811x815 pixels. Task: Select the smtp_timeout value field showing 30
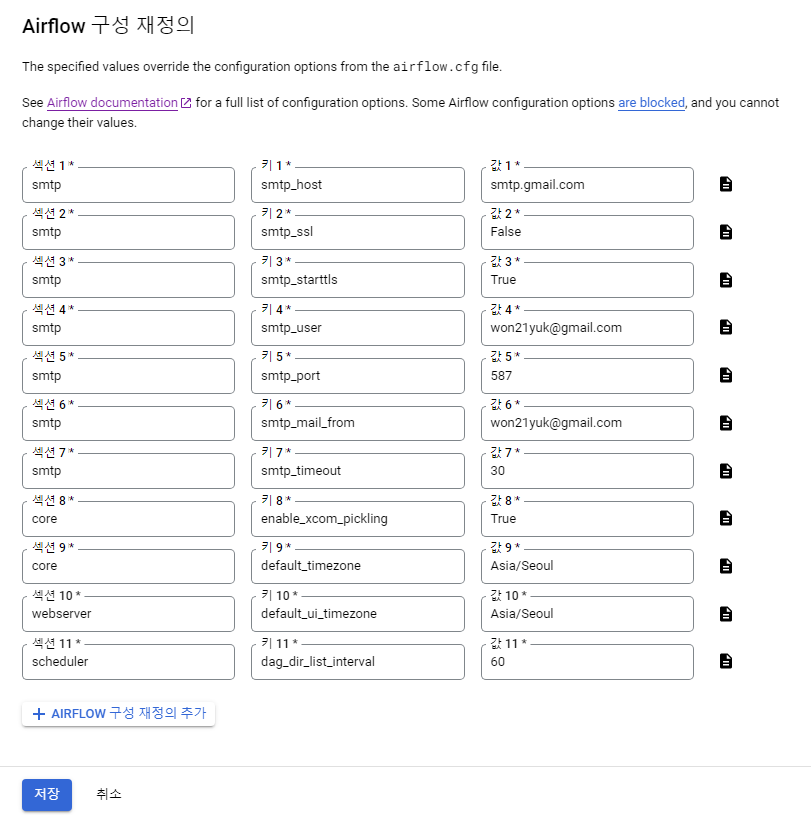pyautogui.click(x=587, y=471)
